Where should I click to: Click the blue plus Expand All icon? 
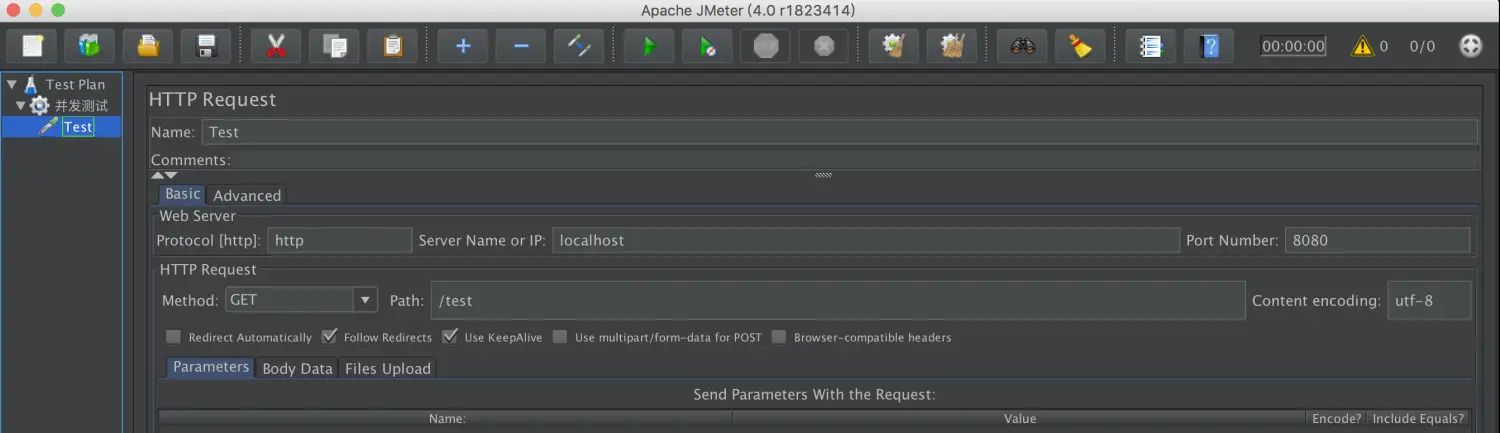tap(463, 46)
